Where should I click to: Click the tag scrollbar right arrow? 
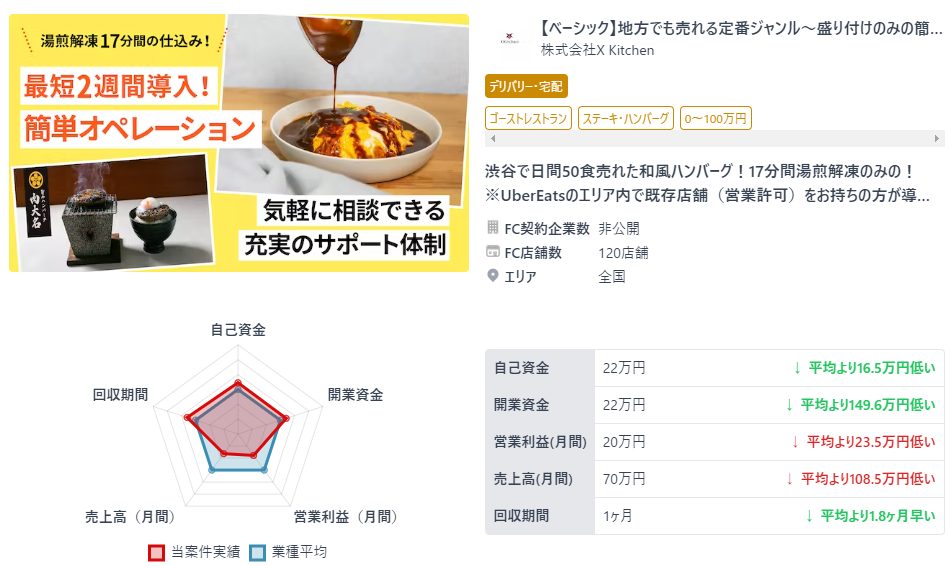[937, 139]
